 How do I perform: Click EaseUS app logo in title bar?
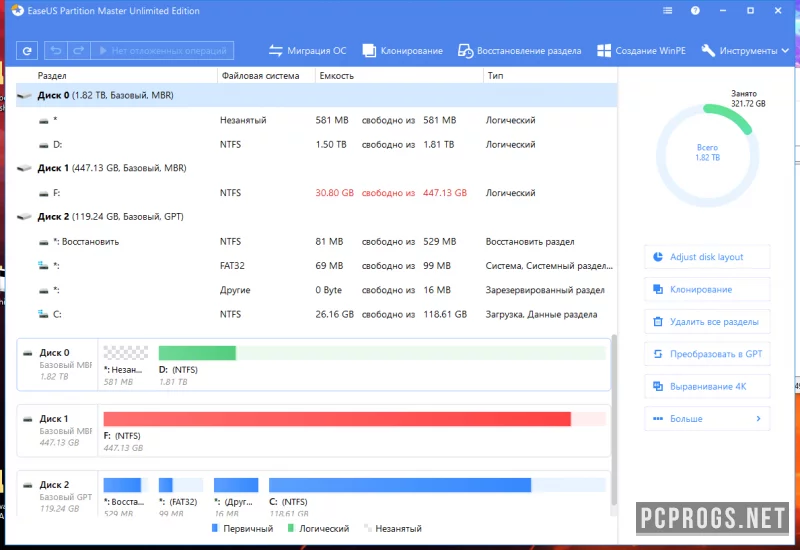click(18, 11)
